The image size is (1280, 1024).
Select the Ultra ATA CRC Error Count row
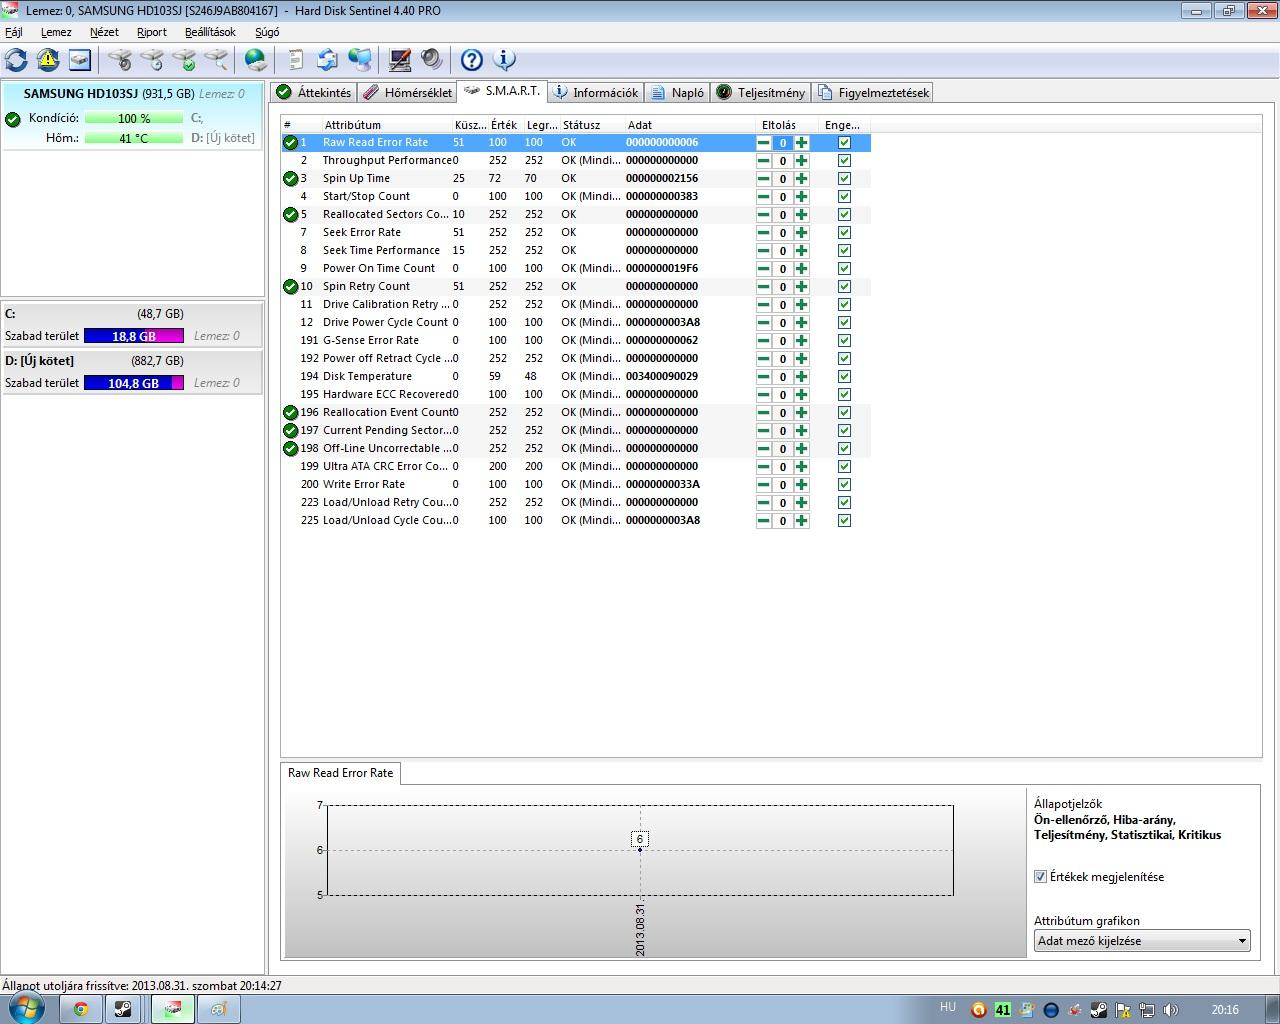pos(576,467)
